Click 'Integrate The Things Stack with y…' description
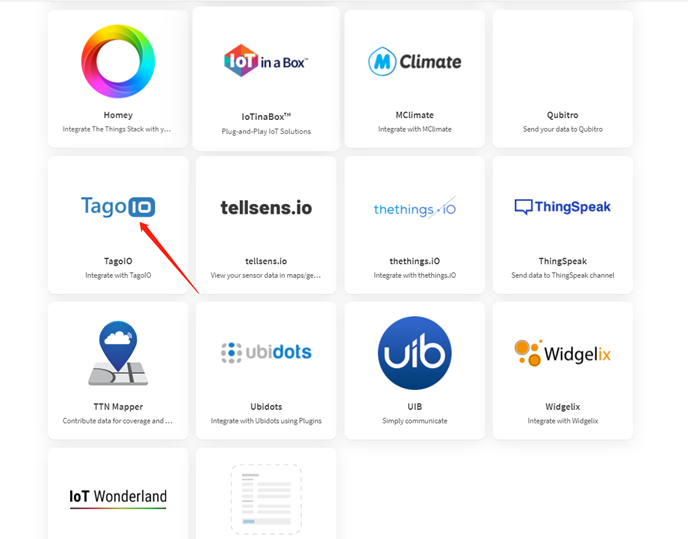 click(x=117, y=129)
